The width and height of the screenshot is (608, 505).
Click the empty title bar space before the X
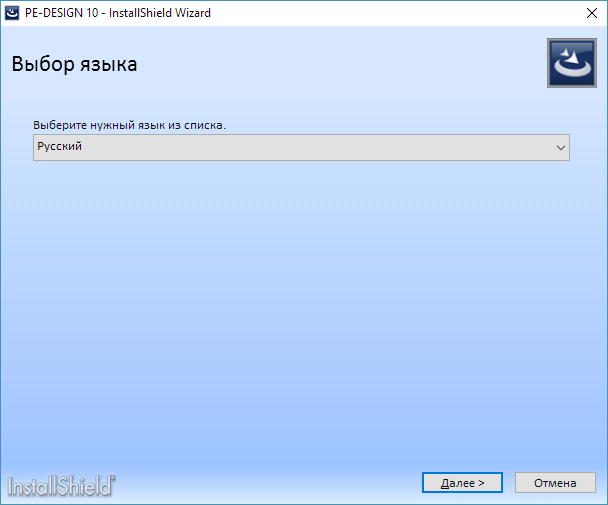tap(396, 13)
